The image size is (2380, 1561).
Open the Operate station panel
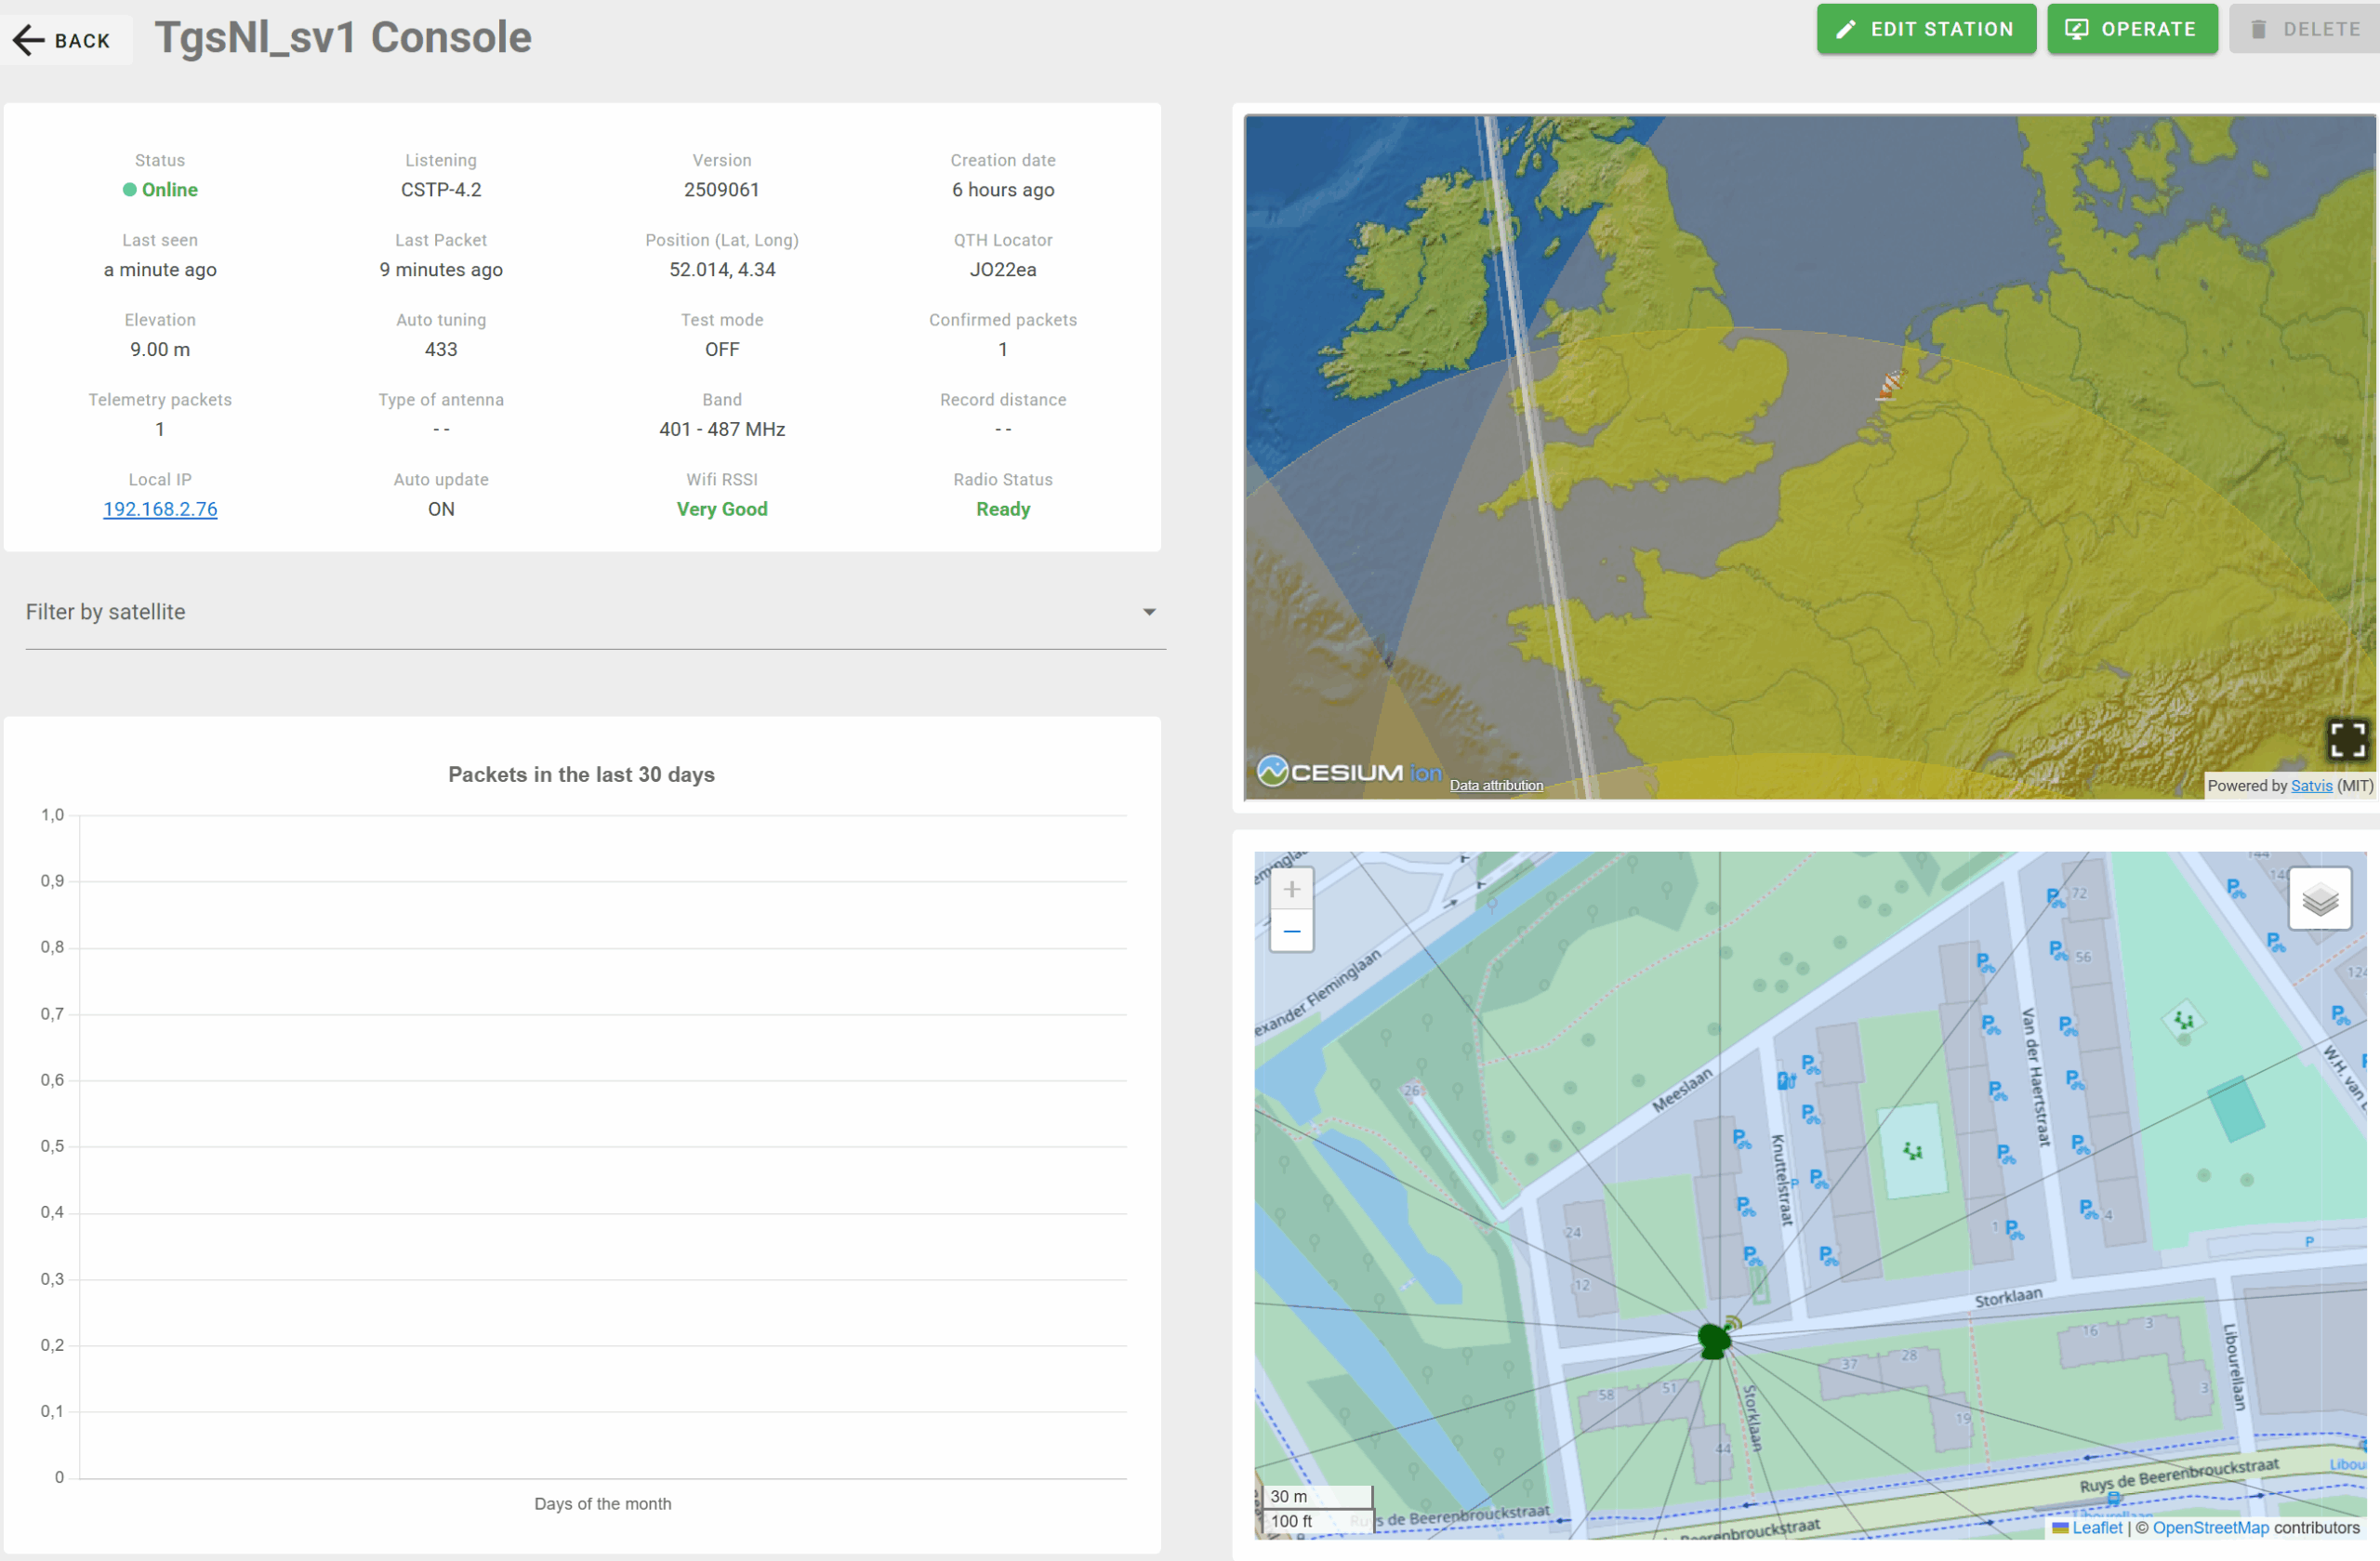2131,29
